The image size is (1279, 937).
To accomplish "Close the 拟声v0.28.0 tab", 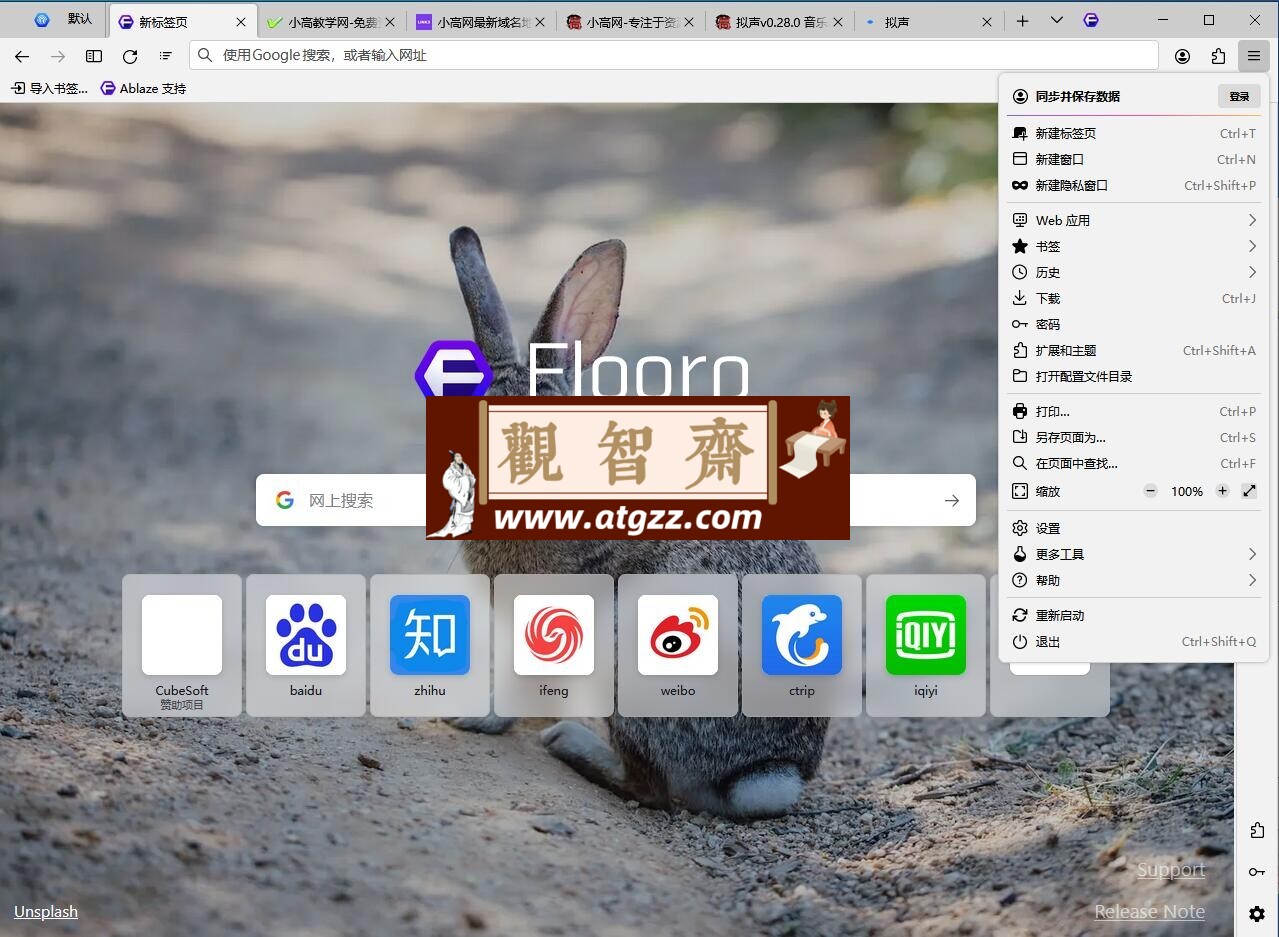I will [x=838, y=22].
